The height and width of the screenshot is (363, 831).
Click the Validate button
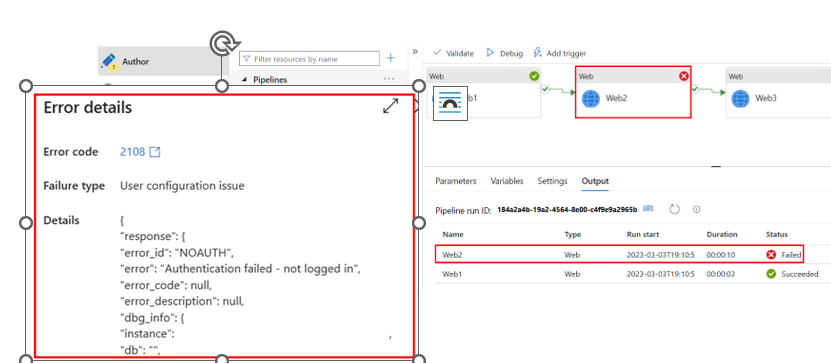click(x=454, y=53)
